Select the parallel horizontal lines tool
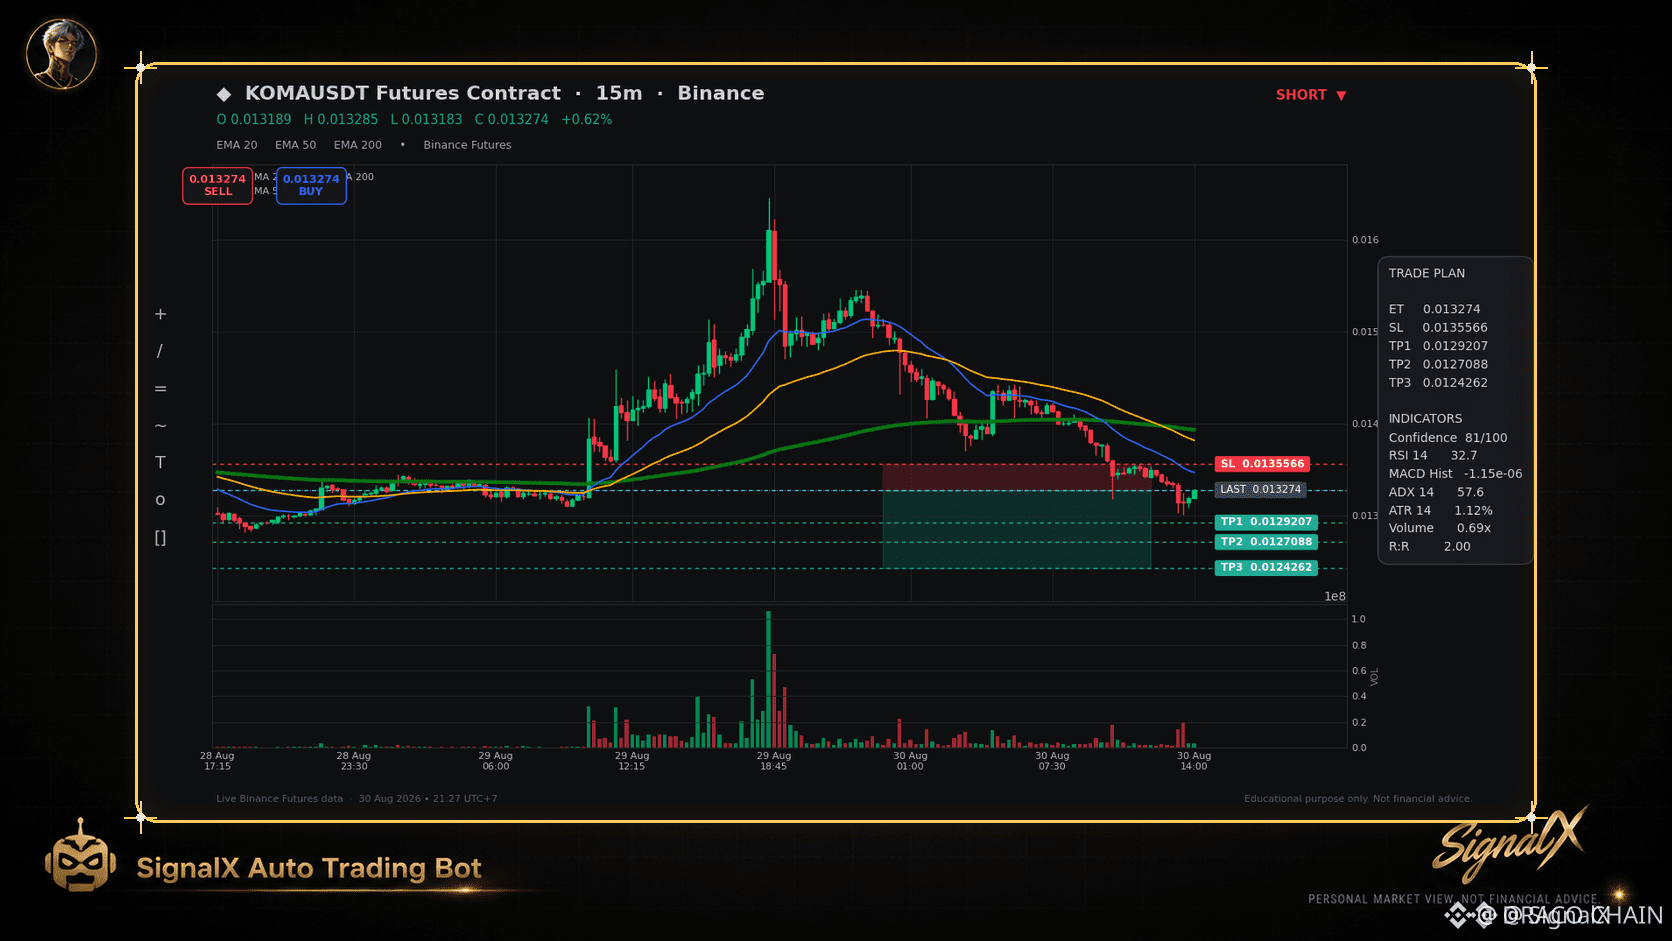1672x941 pixels. 160,389
